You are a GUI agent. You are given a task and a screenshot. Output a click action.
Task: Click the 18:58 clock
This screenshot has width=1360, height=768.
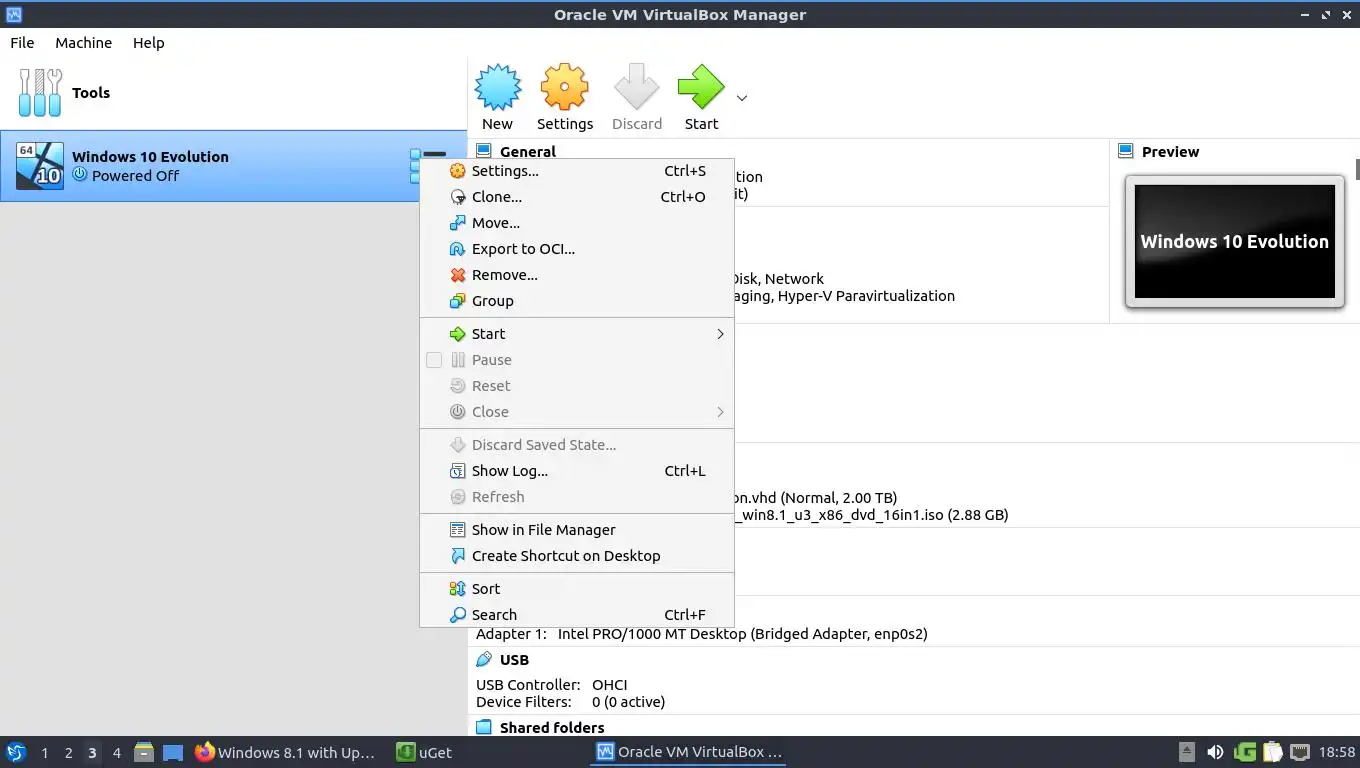[x=1337, y=753]
